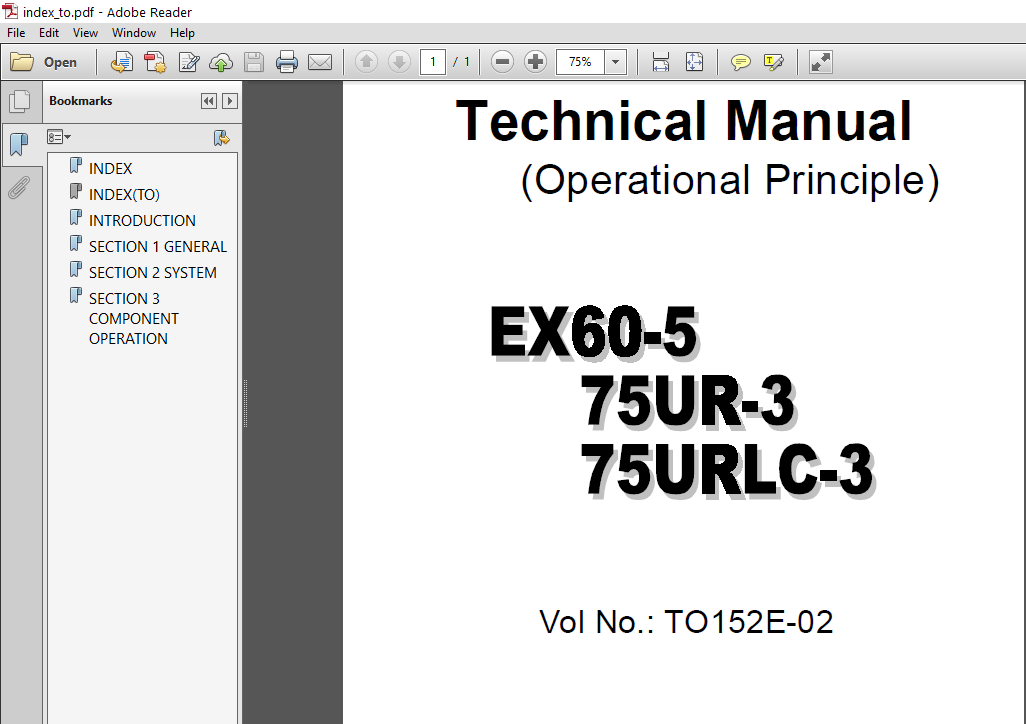Go to next page arrow

pyautogui.click(x=399, y=62)
